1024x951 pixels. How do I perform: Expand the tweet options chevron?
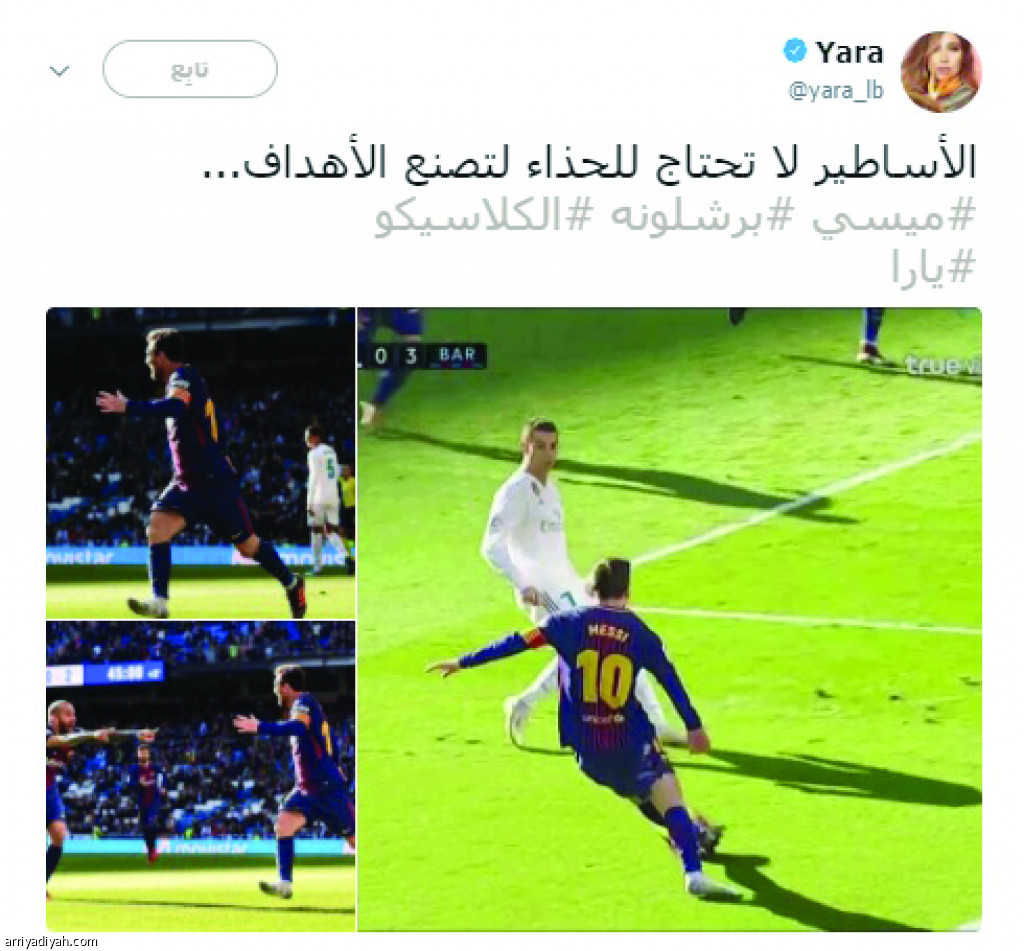pyautogui.click(x=59, y=70)
